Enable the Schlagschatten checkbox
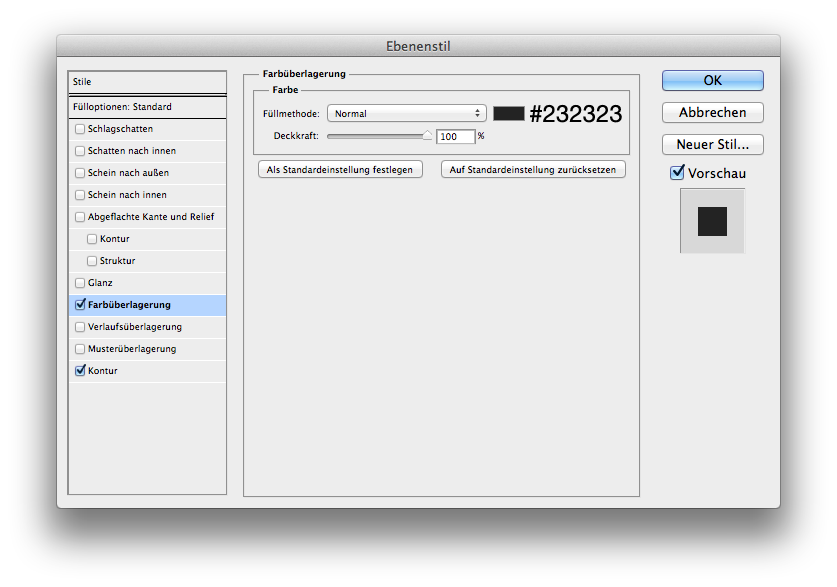Image resolution: width=837 pixels, height=587 pixels. [80, 129]
